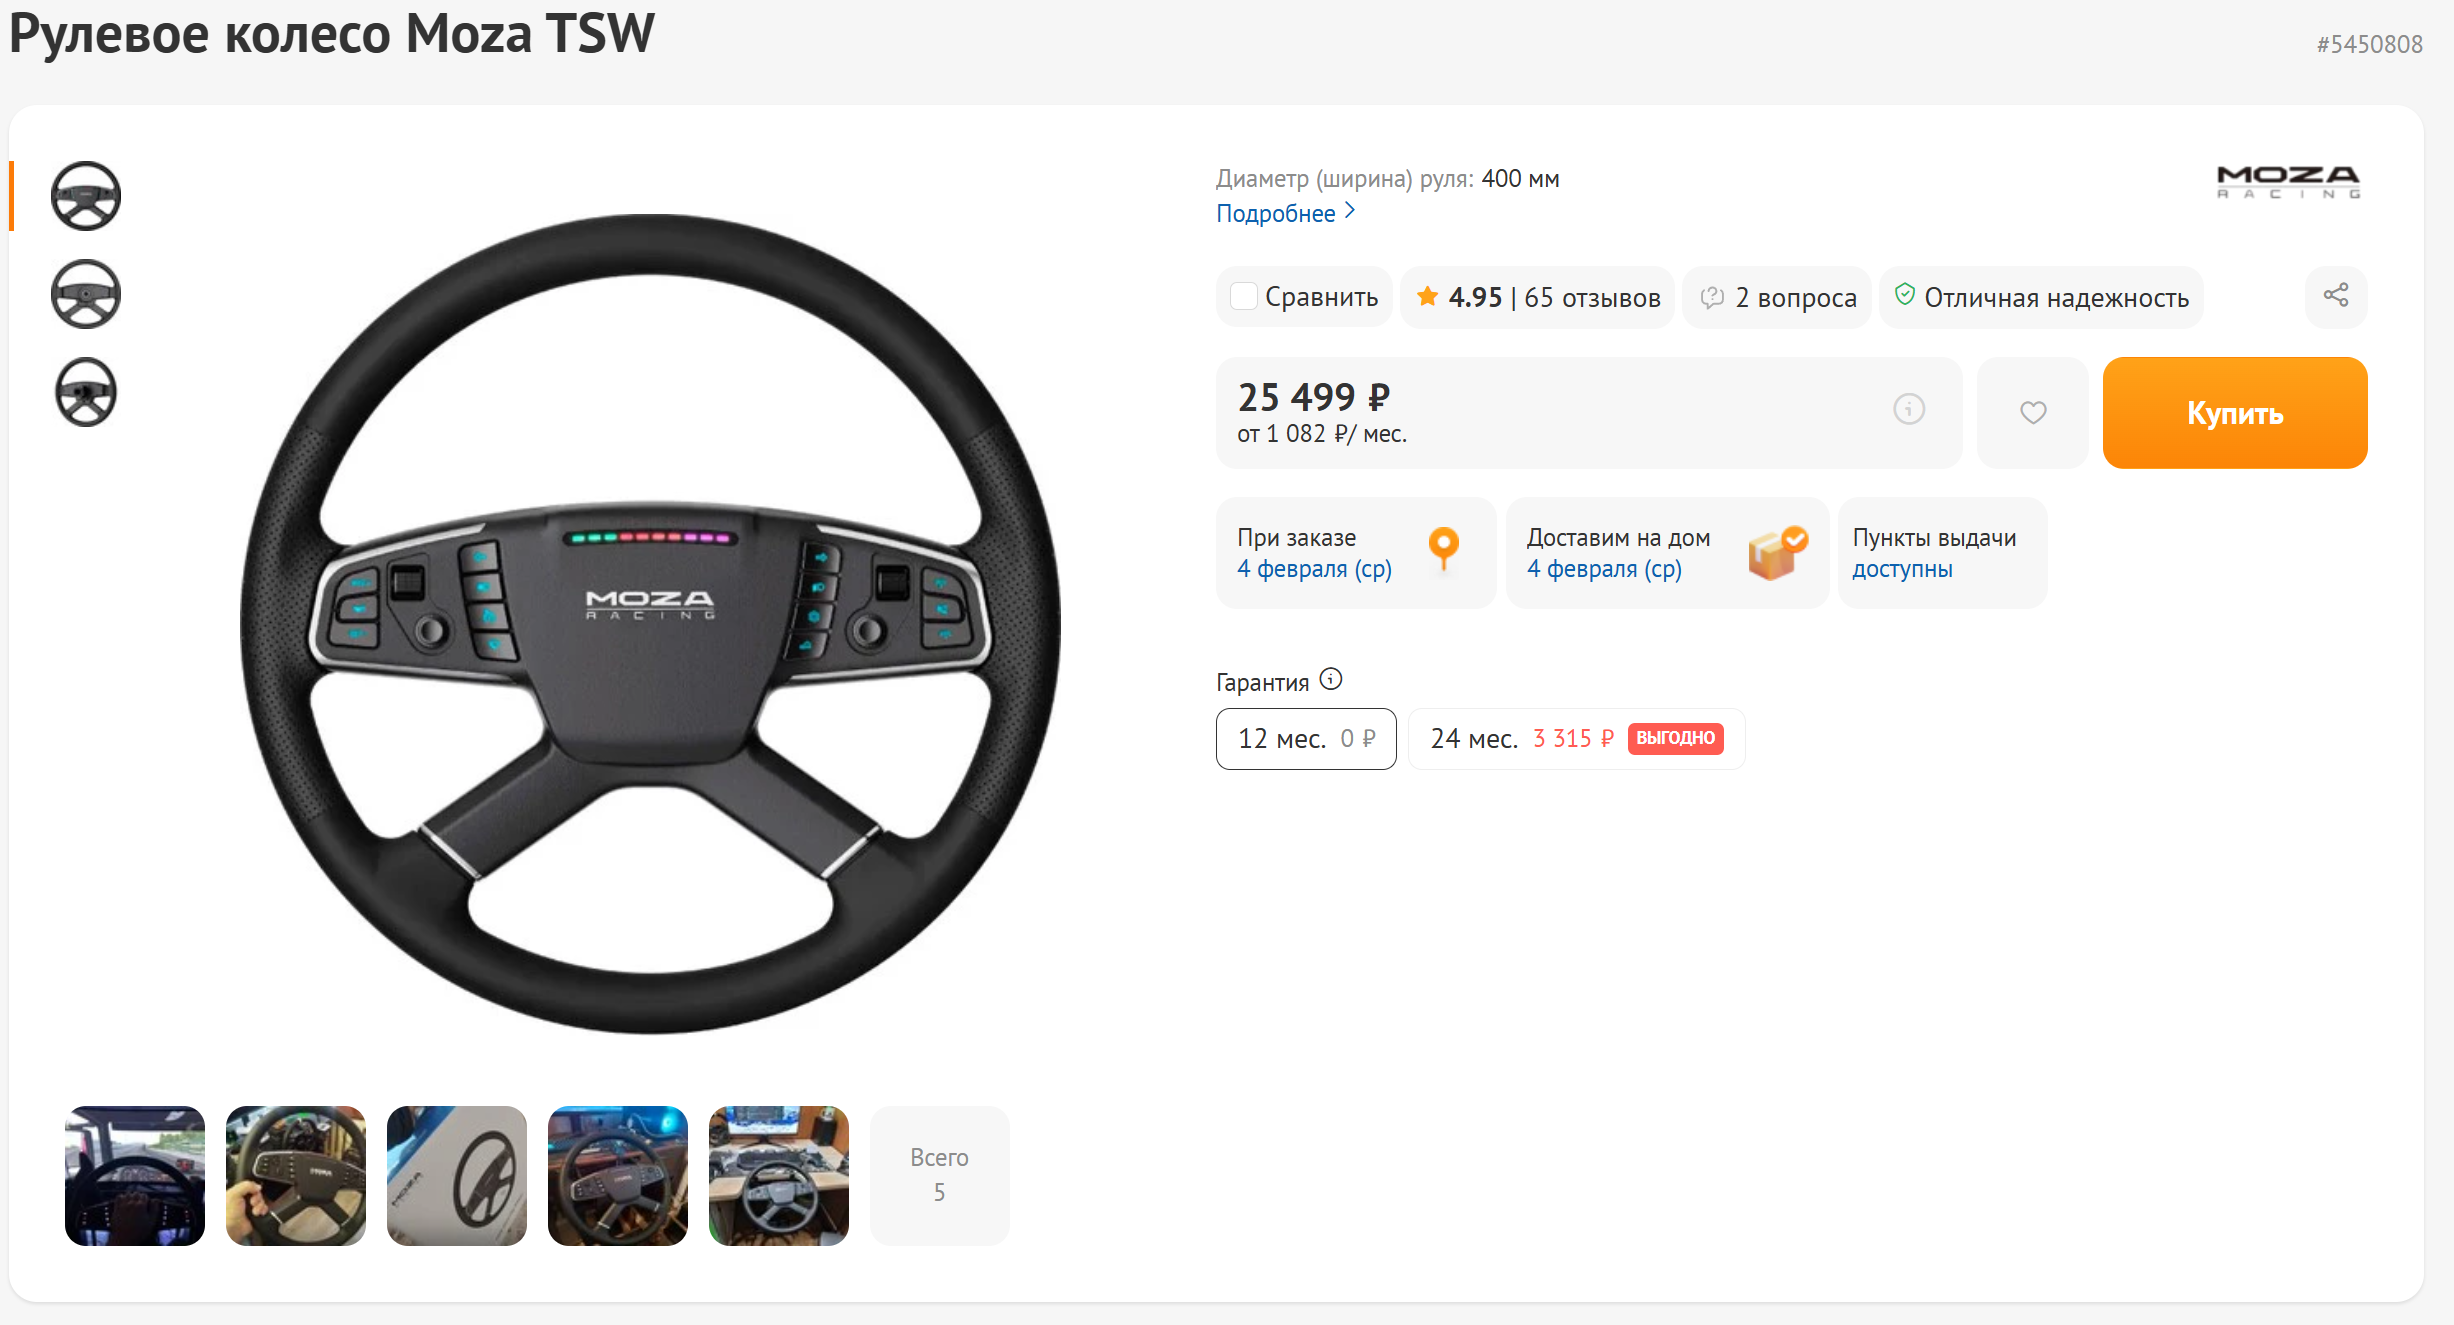
Task: Open first customer photo thumbnail
Action: tap(135, 1175)
